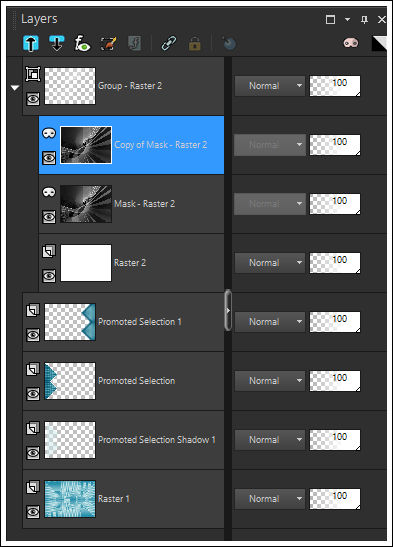
Task: Toggle visibility of Promoted Selection 1 layer
Action: pyautogui.click(x=33, y=335)
